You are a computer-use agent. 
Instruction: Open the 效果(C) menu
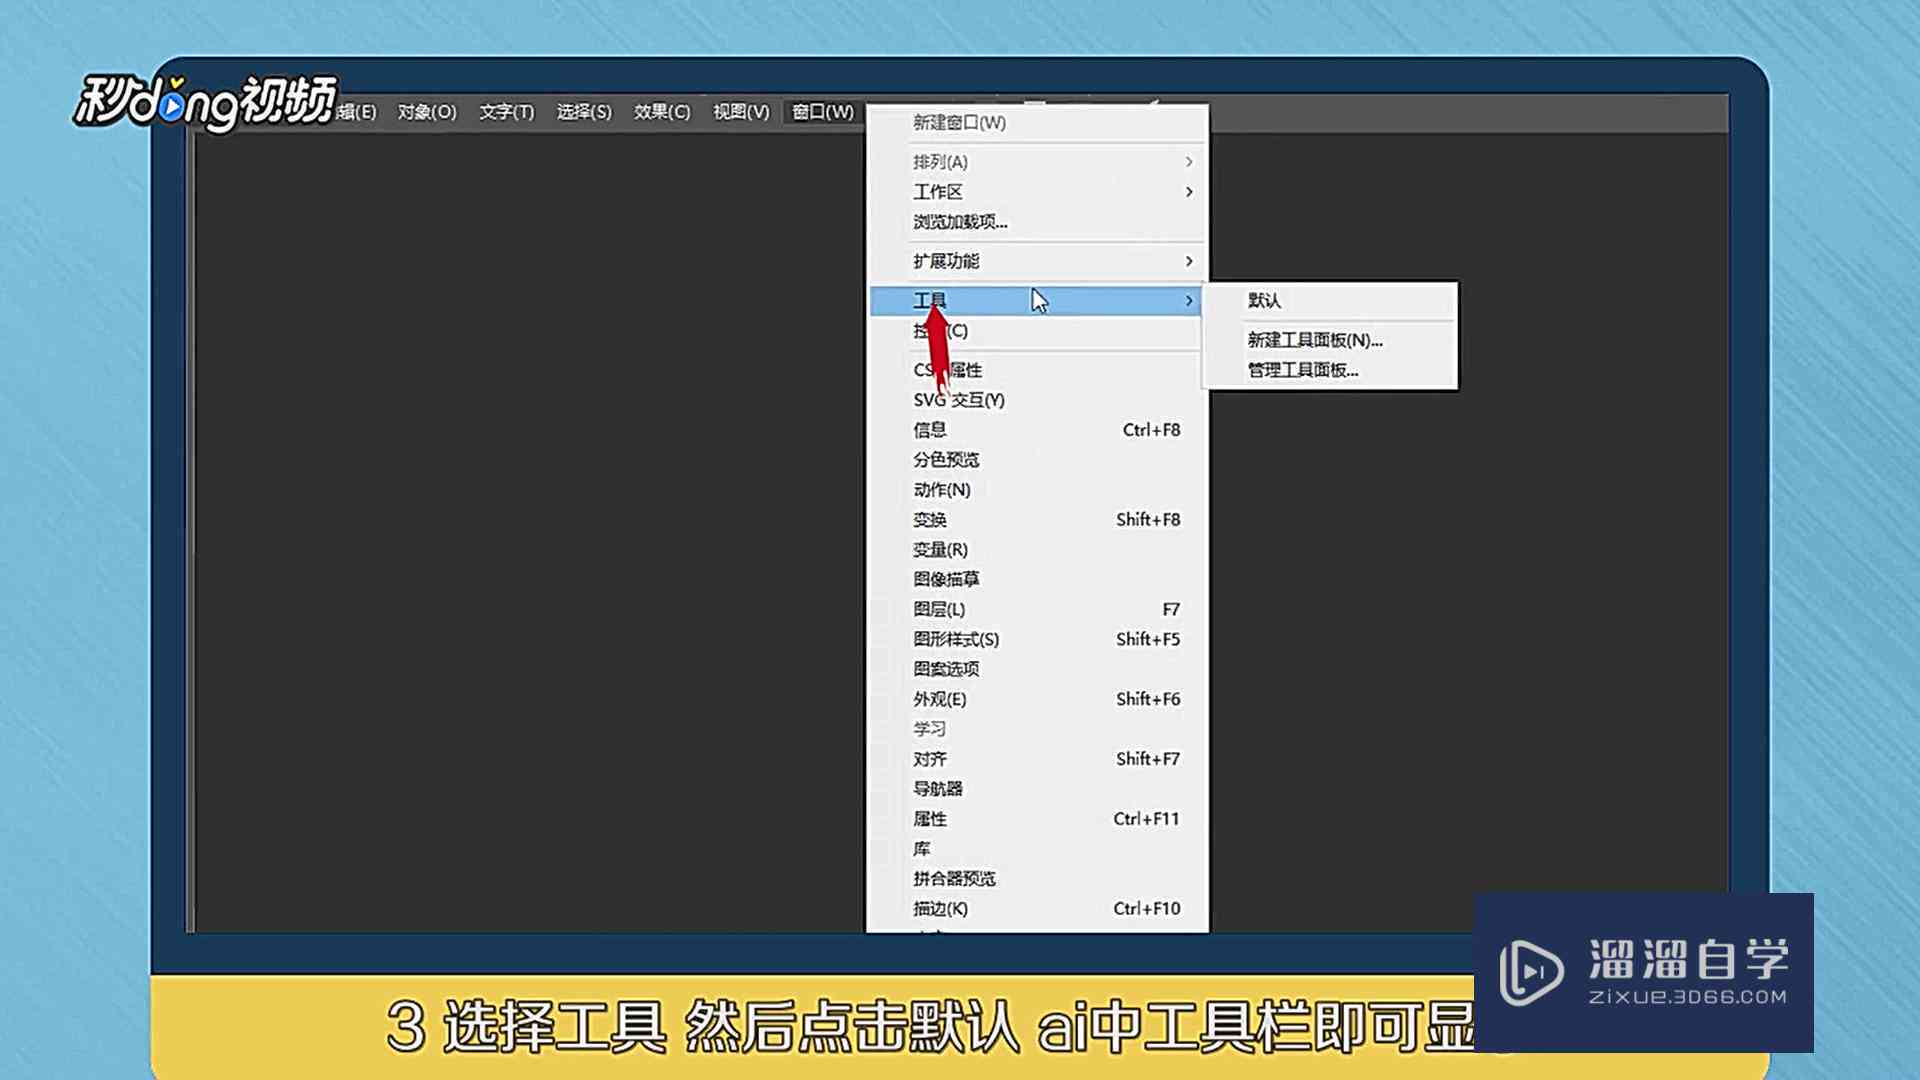[662, 112]
